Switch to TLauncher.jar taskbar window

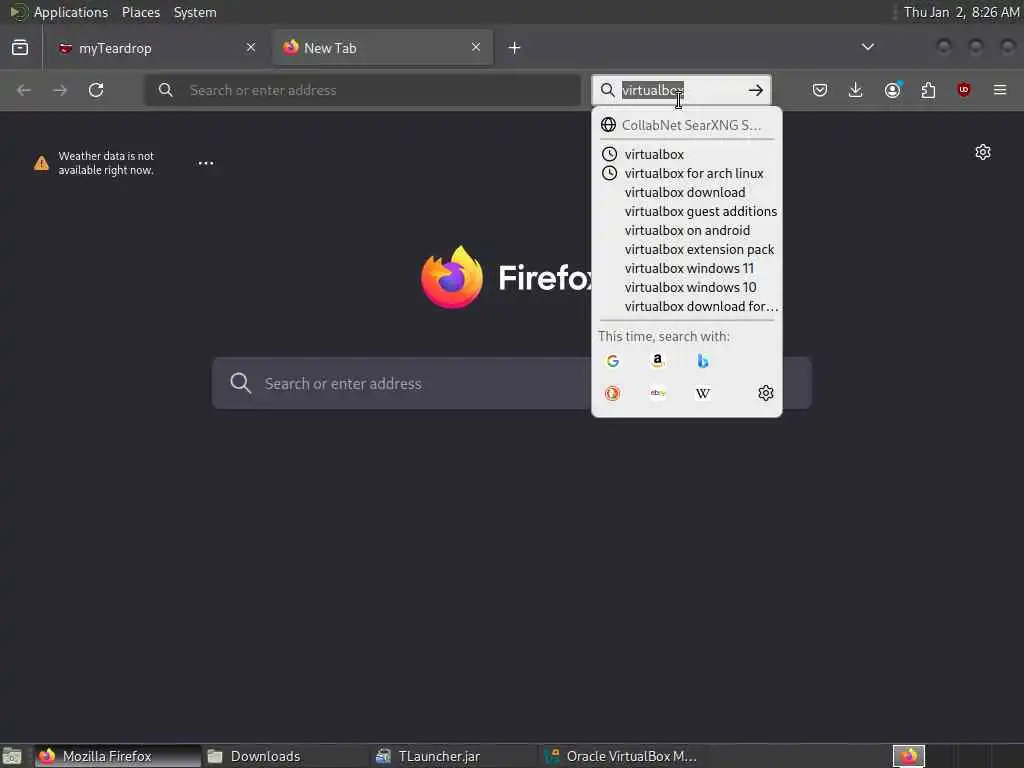453,756
